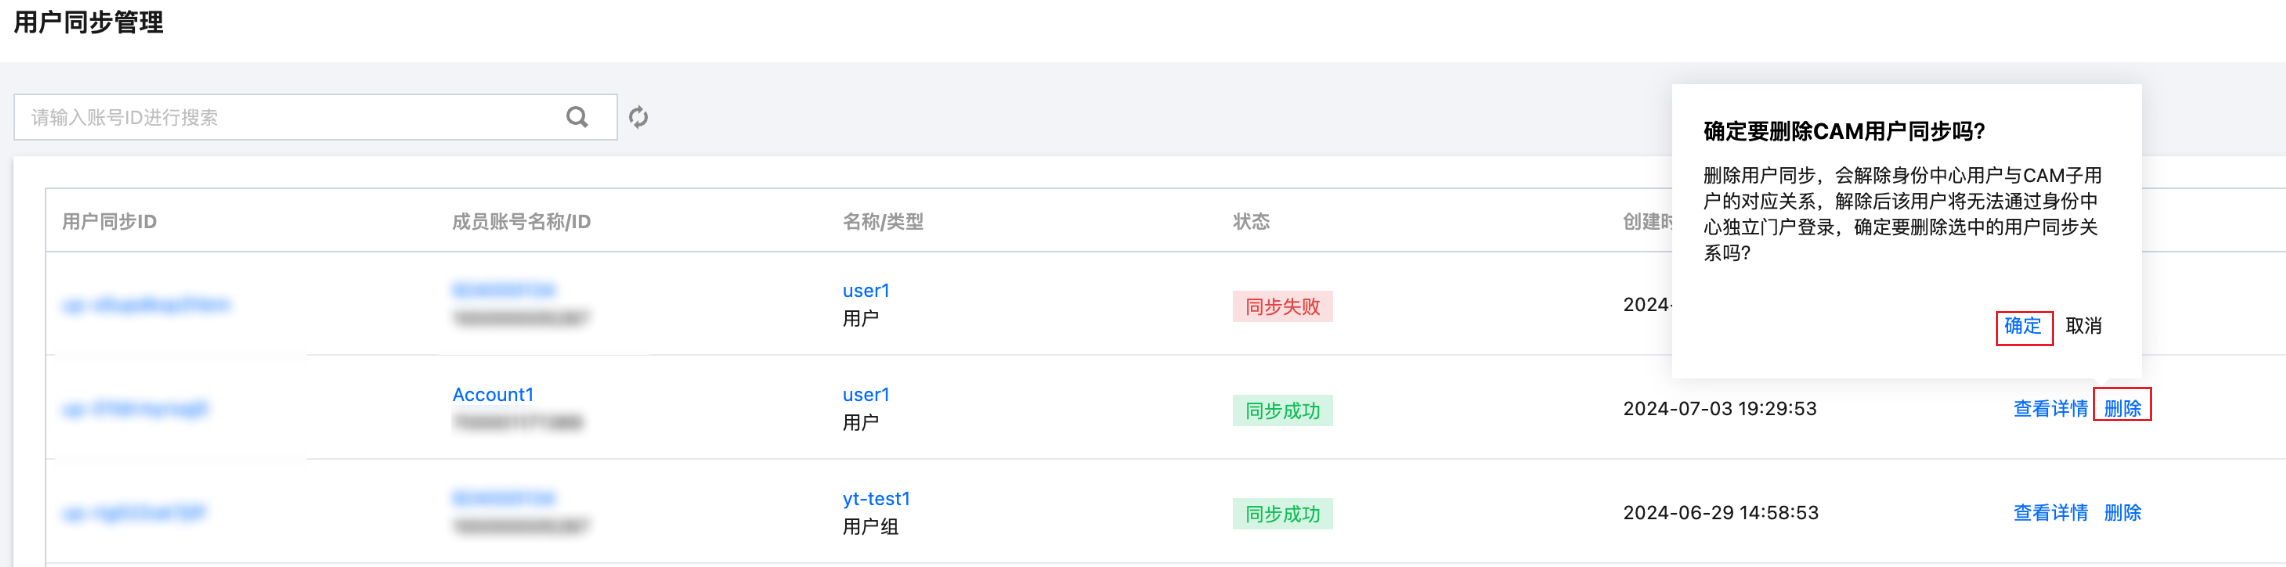Click 删除 in the Account1 row
Viewport: 2286px width, 567px height.
(2122, 408)
